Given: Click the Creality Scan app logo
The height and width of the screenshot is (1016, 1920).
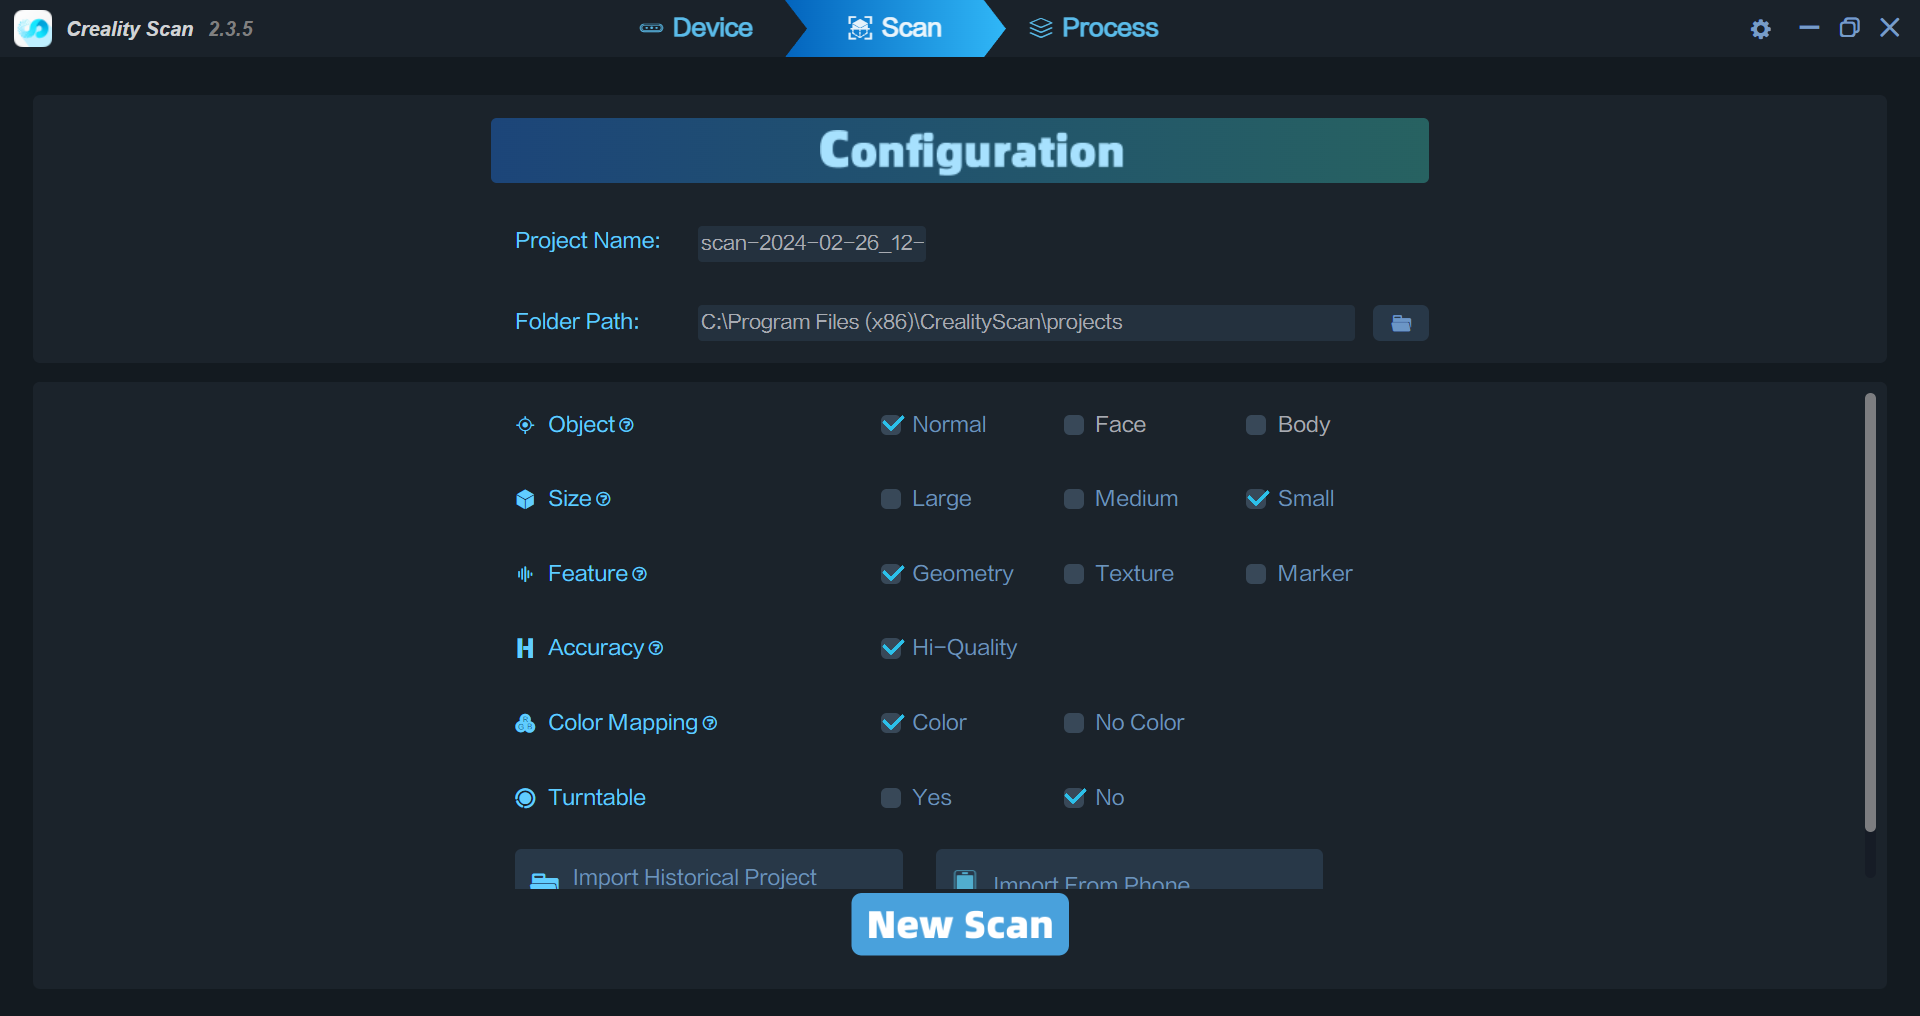Looking at the screenshot, I should tap(33, 28).
